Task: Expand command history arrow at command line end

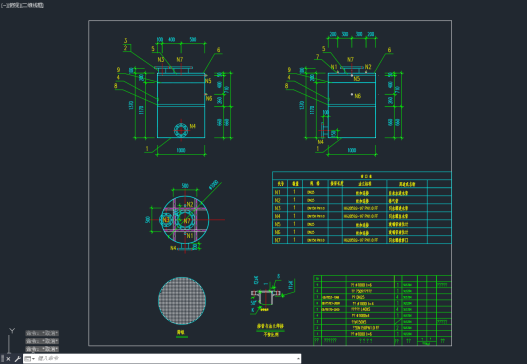Action: (x=298, y=359)
